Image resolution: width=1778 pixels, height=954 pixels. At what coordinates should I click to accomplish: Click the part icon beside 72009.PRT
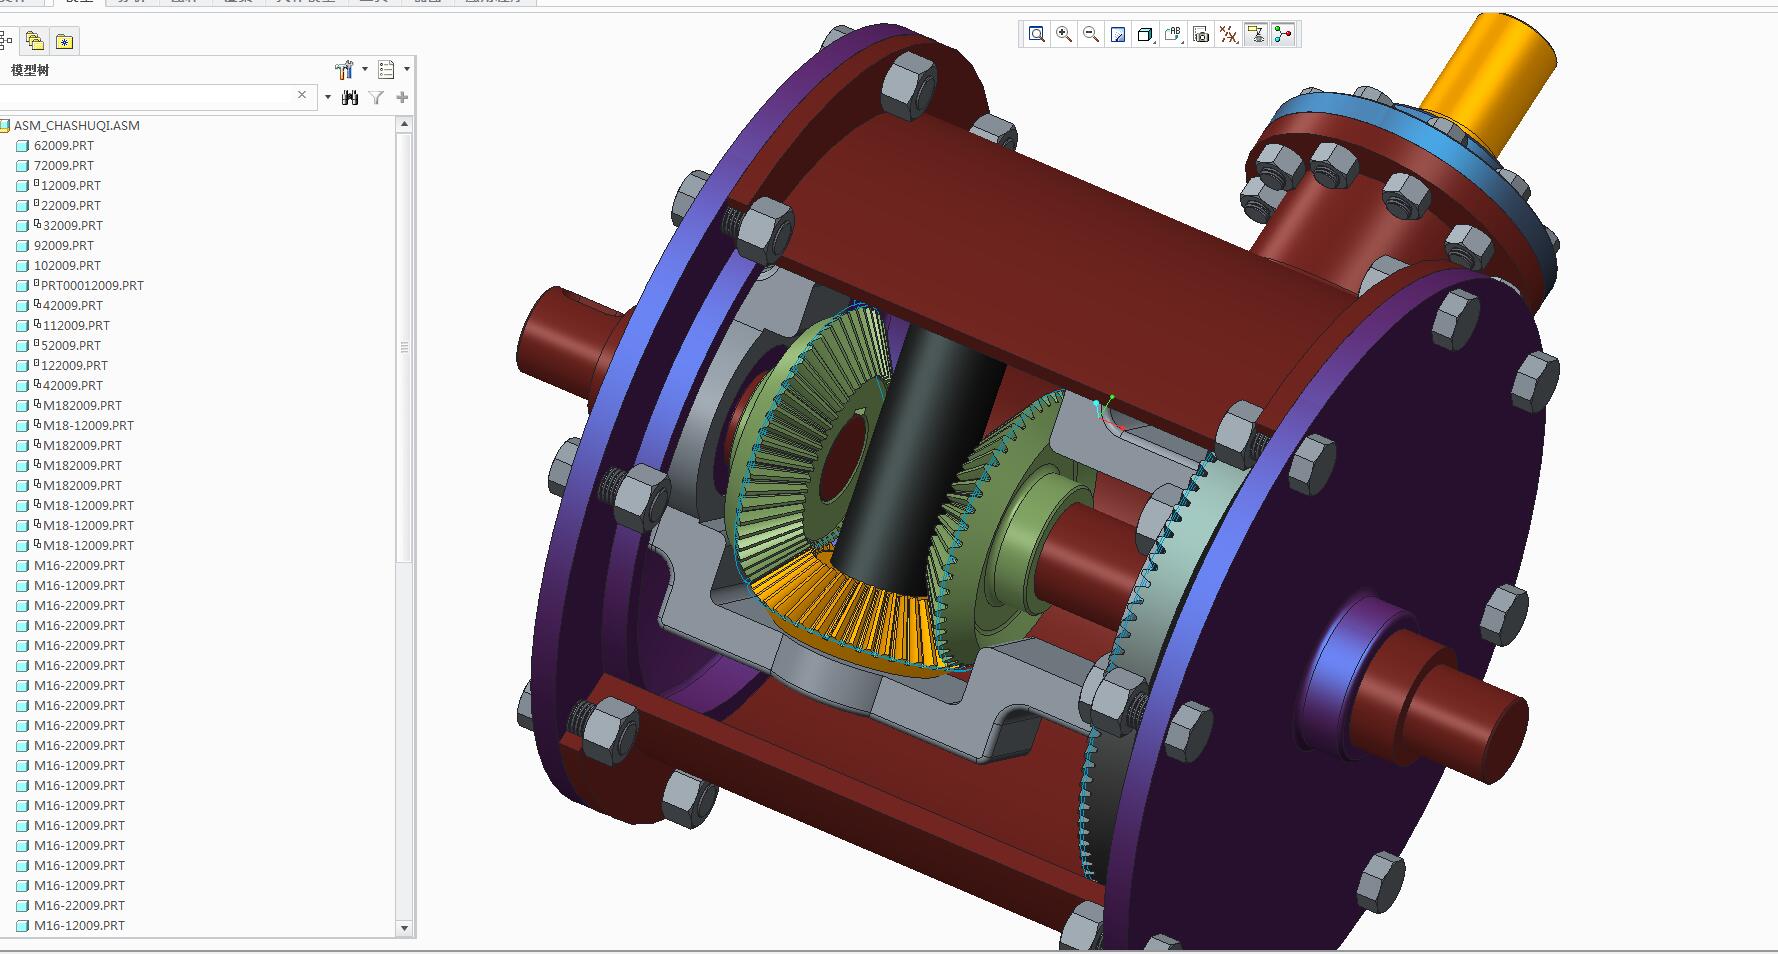[22, 165]
